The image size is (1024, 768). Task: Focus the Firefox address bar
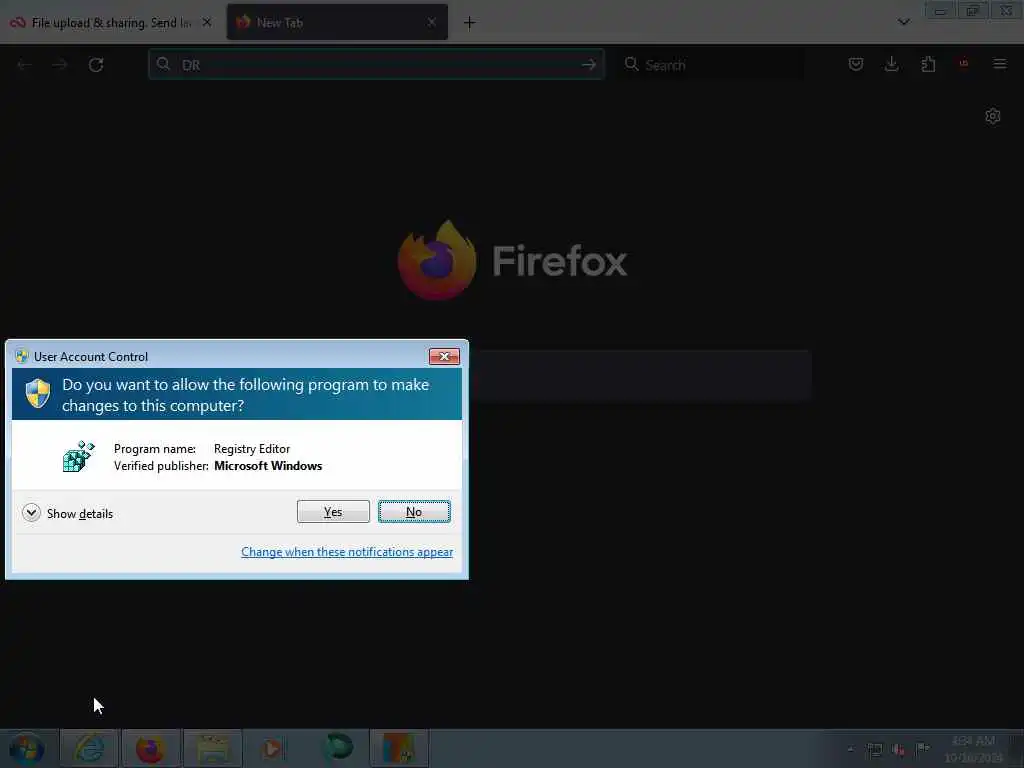376,65
